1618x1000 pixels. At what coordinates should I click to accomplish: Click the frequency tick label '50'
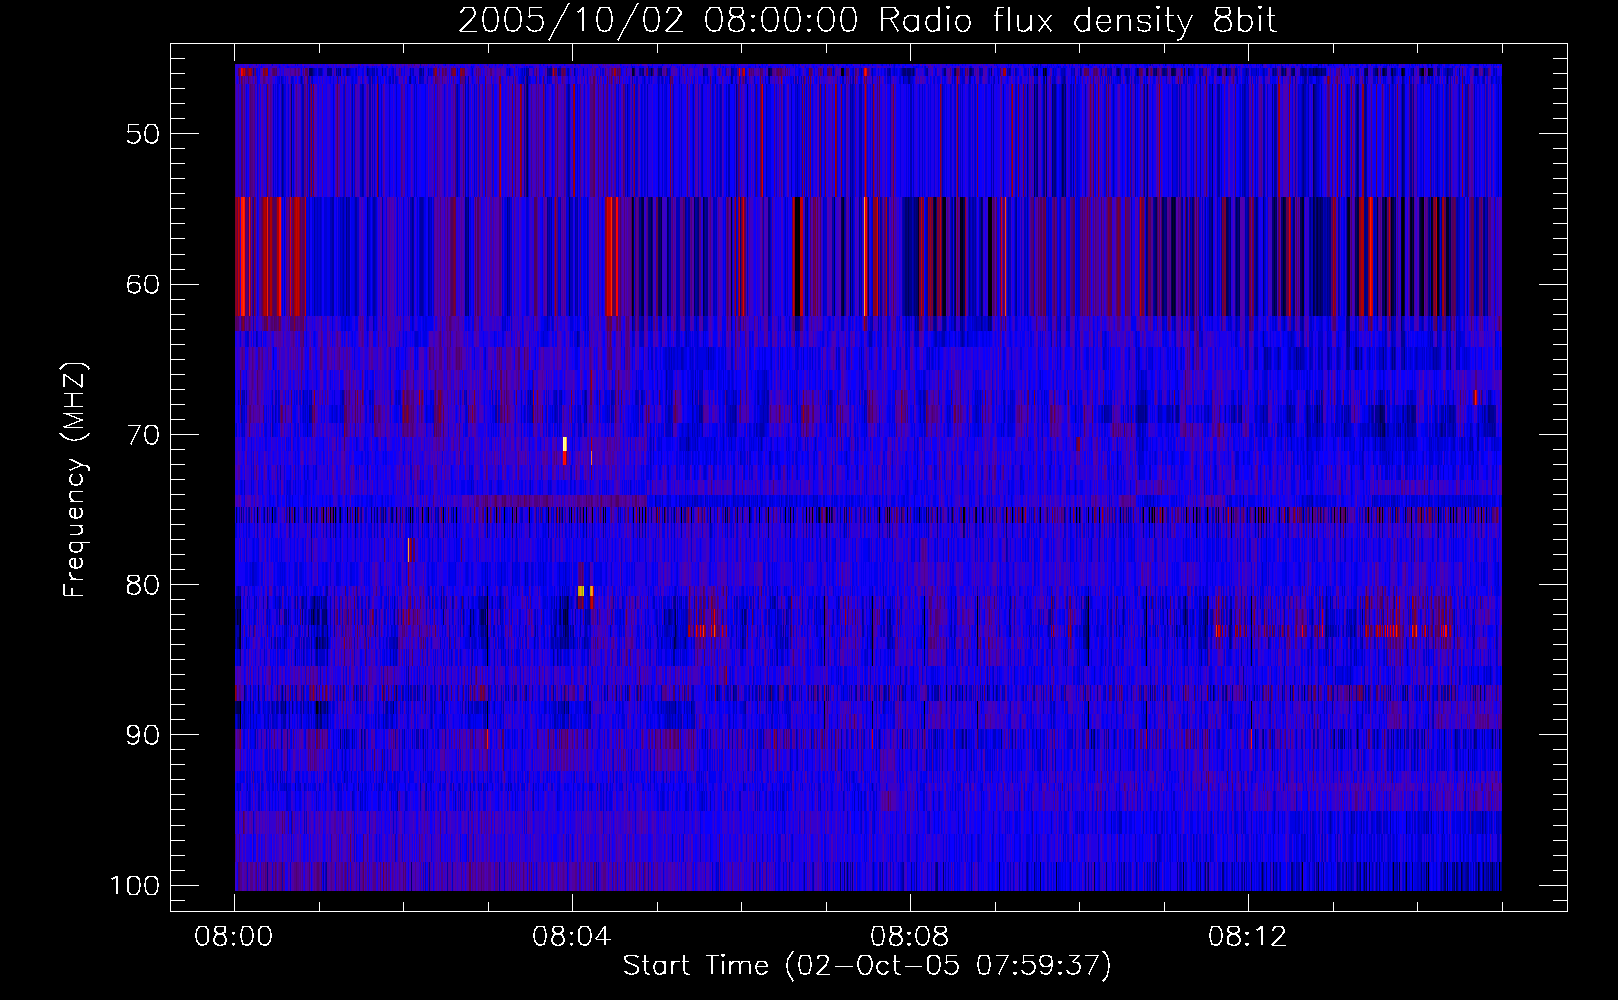click(143, 134)
